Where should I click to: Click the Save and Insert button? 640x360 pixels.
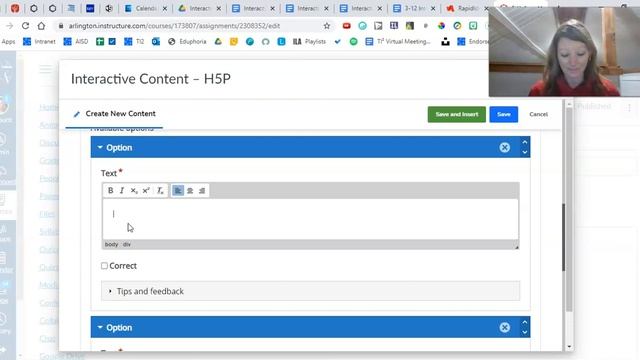(x=457, y=114)
